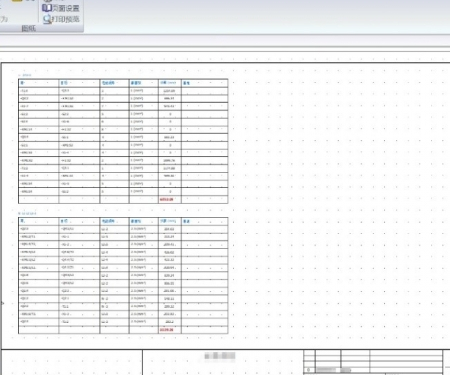Select the red total cell in lower table

[x=166, y=330]
